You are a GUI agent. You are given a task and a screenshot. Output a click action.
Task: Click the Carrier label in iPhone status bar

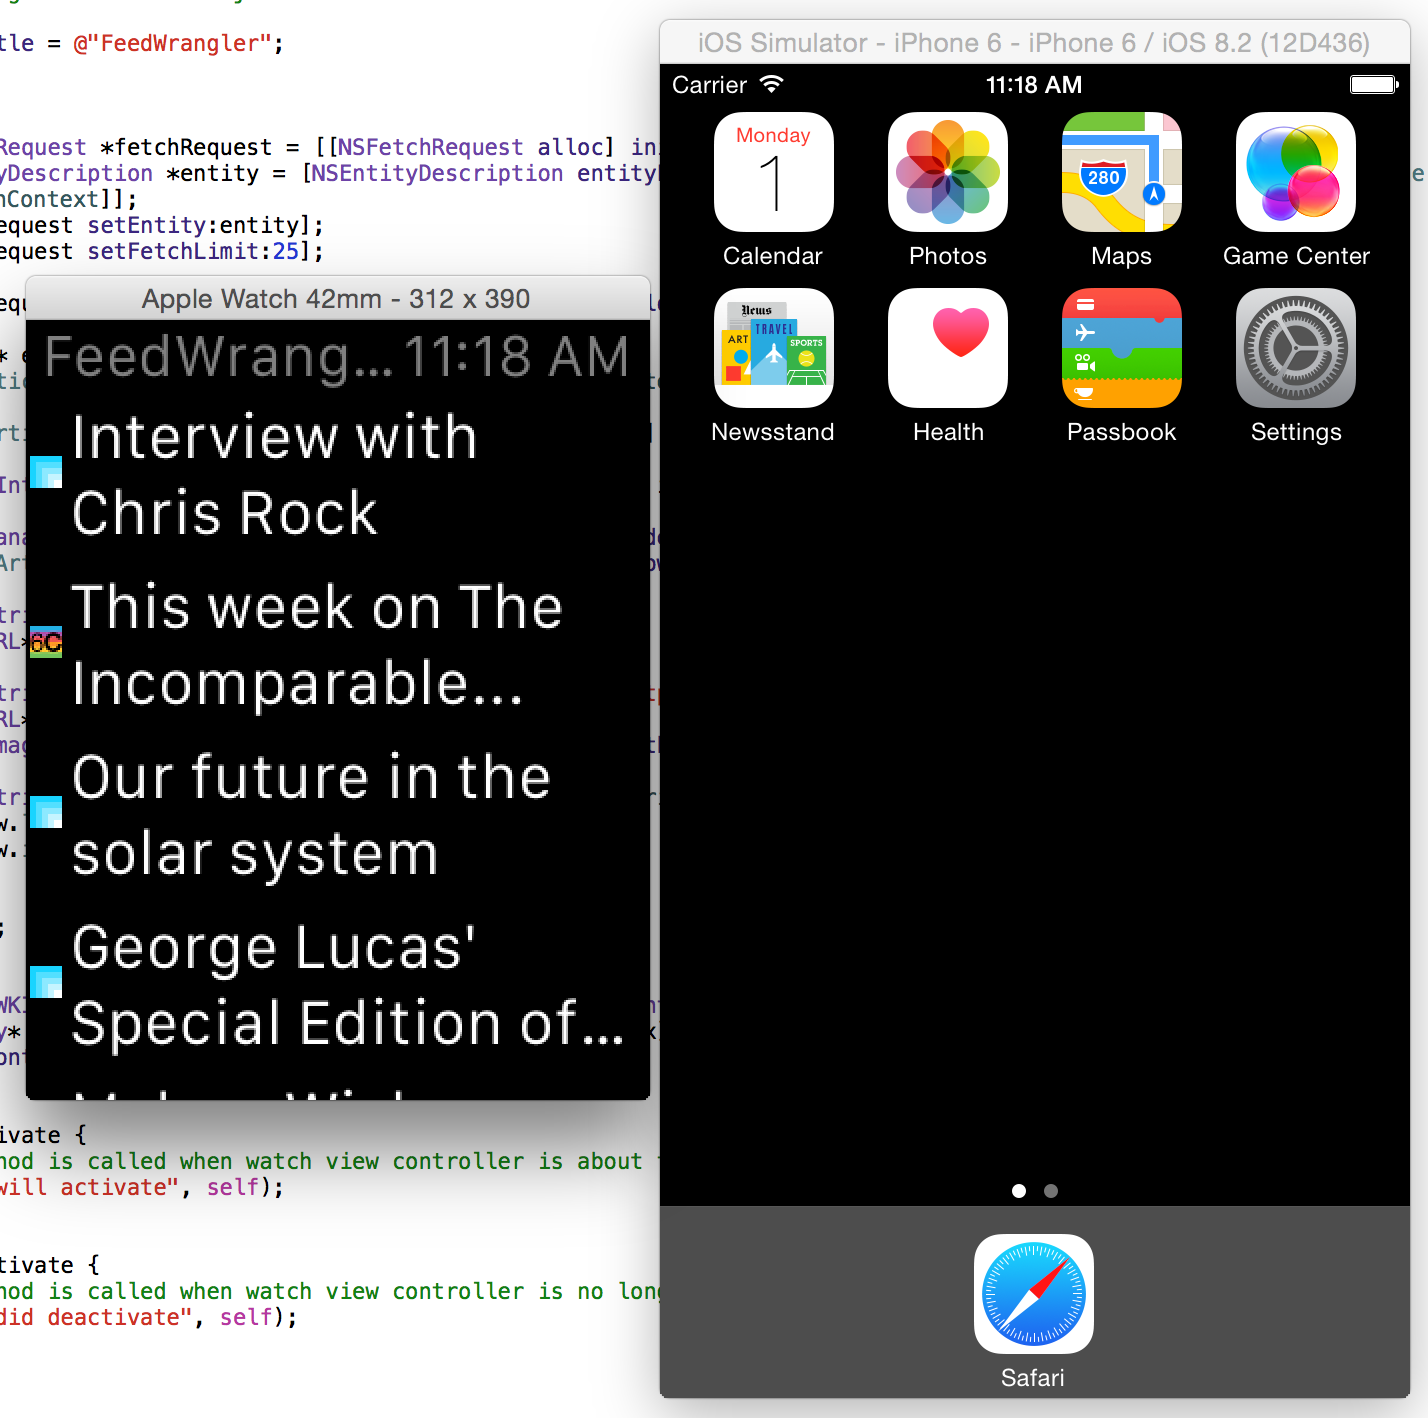709,85
